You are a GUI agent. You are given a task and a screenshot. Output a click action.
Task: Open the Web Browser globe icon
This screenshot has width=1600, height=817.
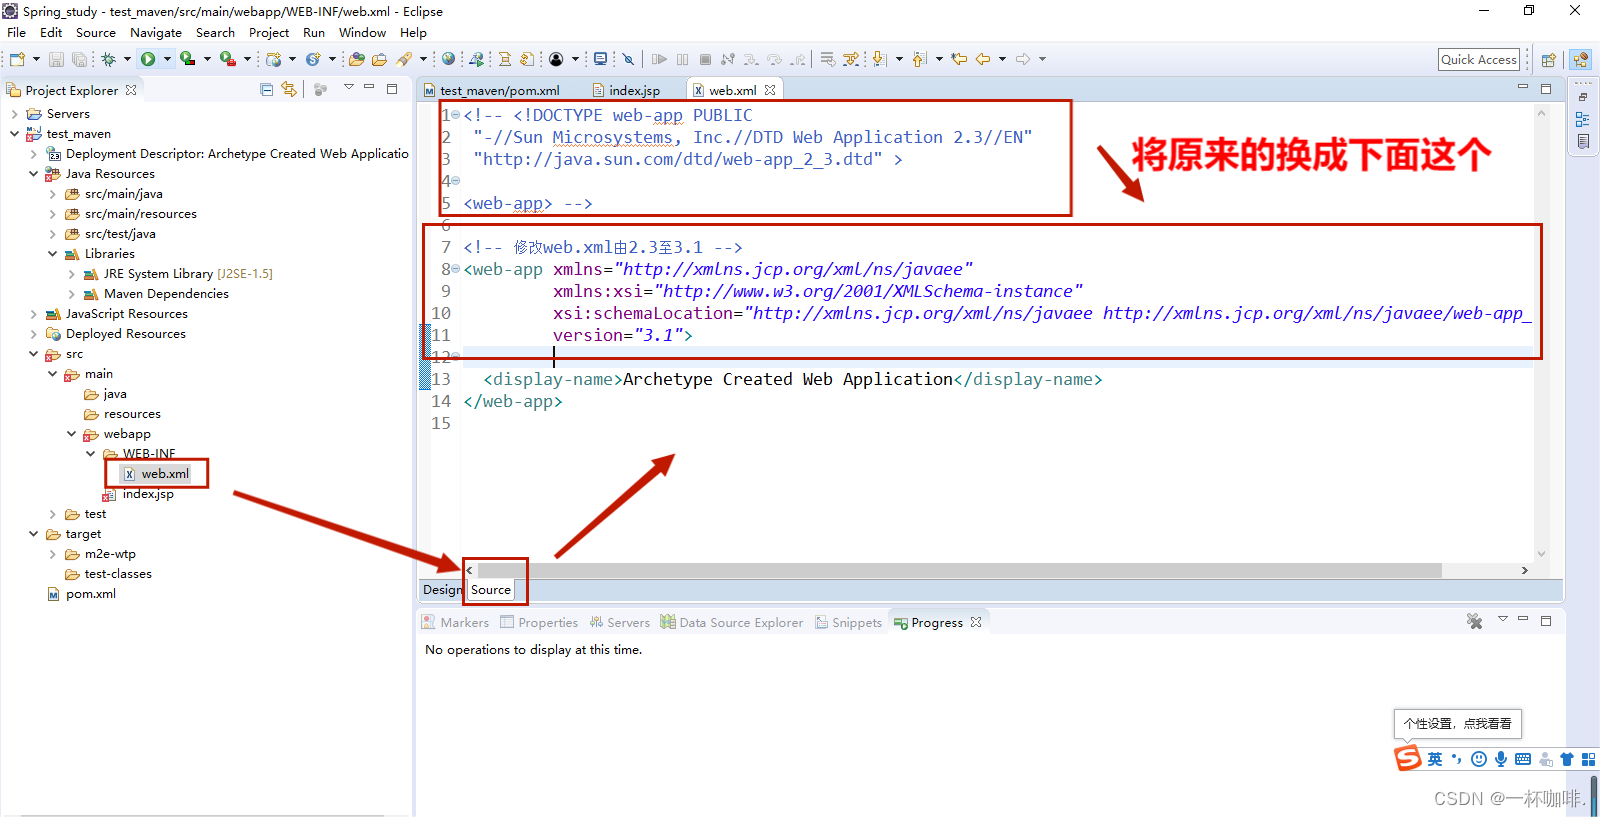tap(448, 59)
